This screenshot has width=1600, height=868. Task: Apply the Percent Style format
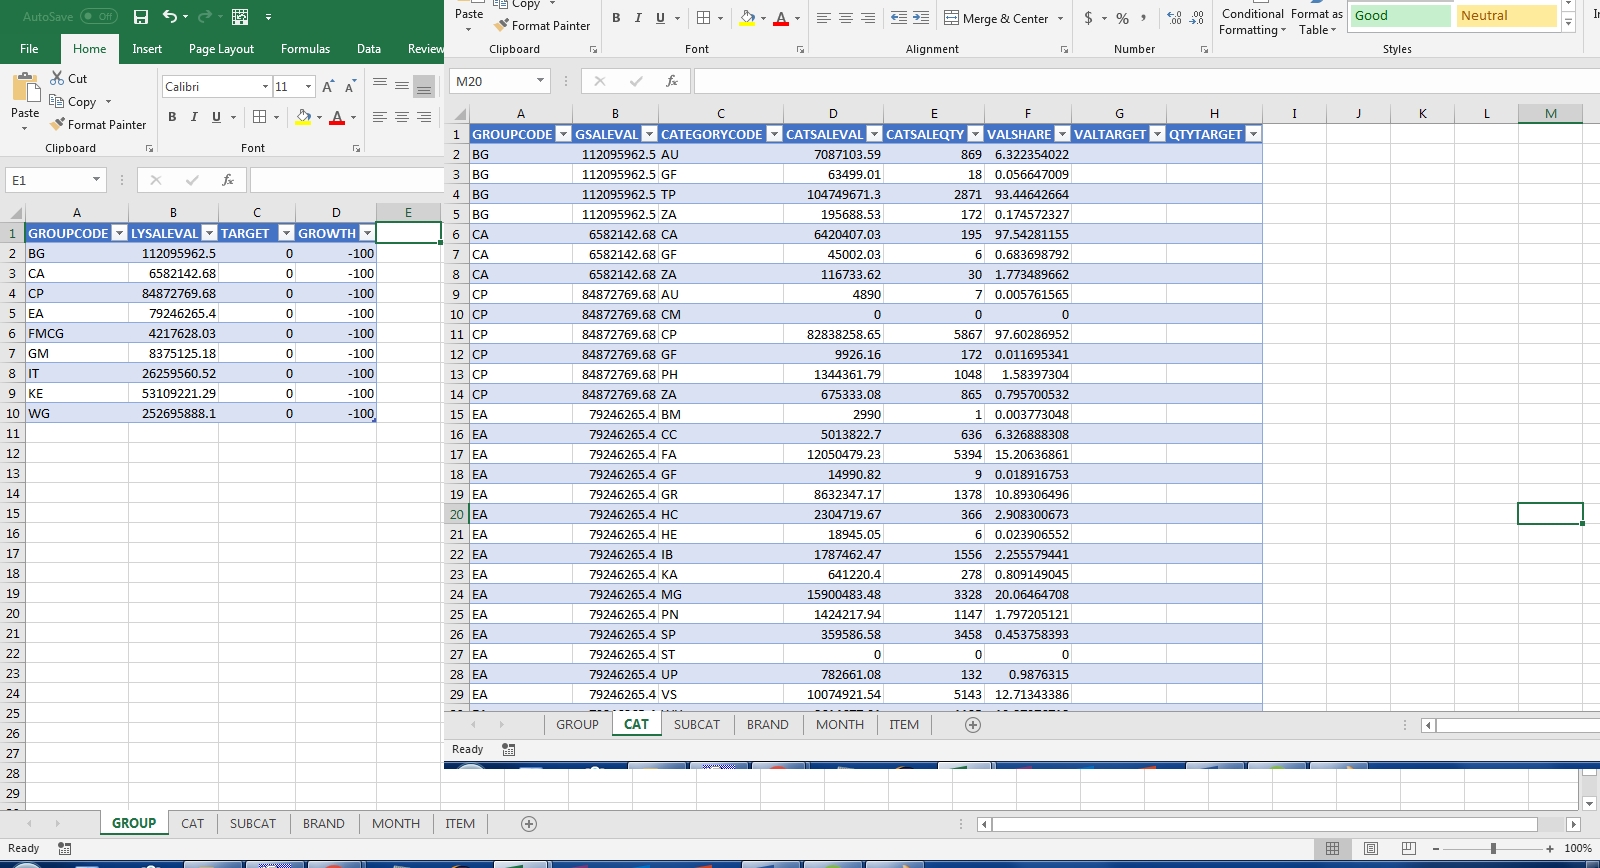[1122, 18]
